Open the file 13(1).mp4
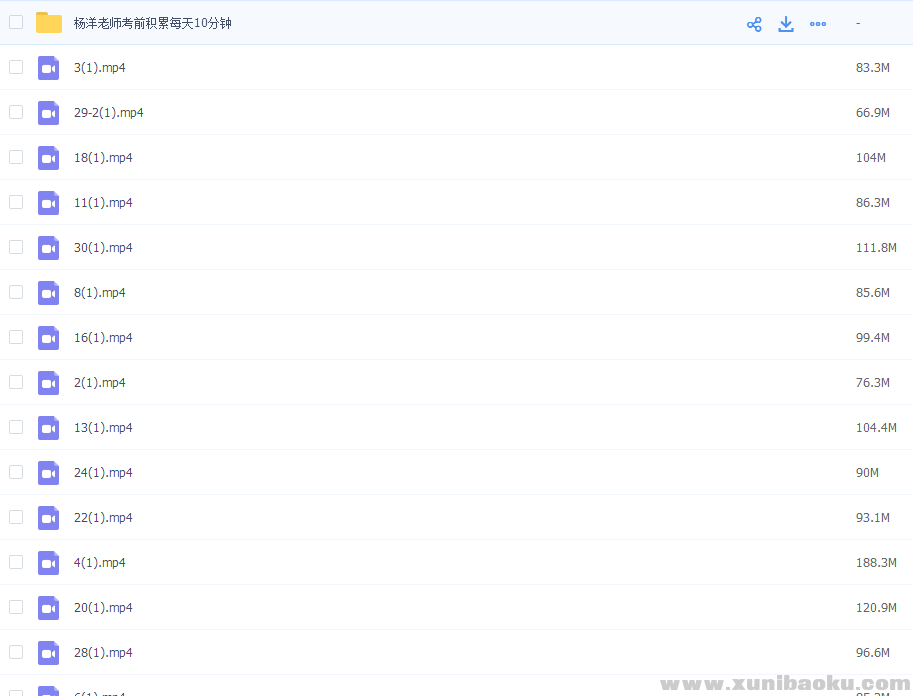This screenshot has width=913, height=696. pyautogui.click(x=102, y=427)
